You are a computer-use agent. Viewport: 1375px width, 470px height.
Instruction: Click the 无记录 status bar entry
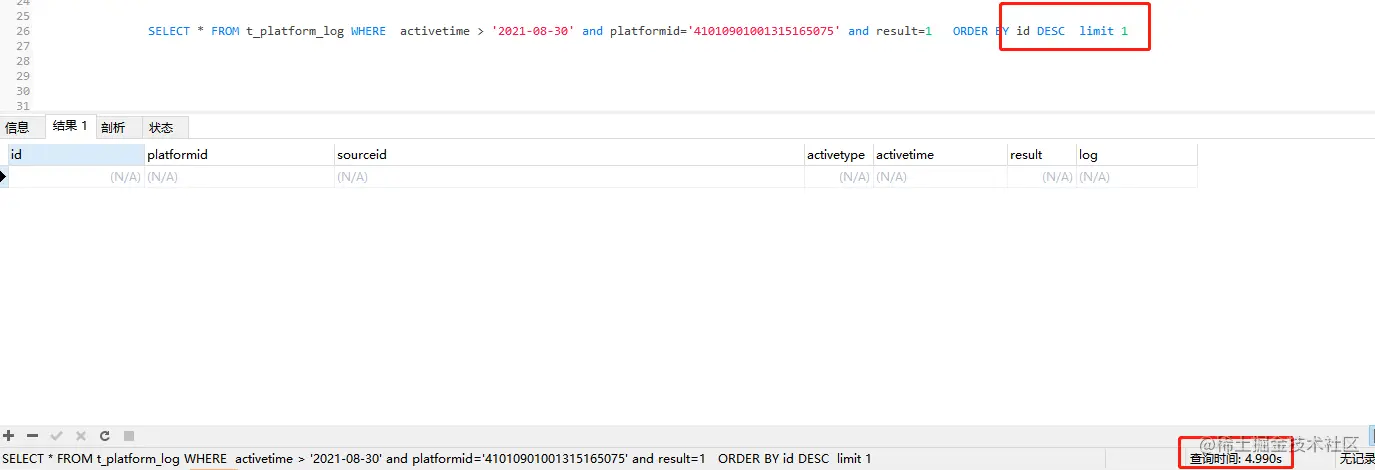click(x=1357, y=459)
